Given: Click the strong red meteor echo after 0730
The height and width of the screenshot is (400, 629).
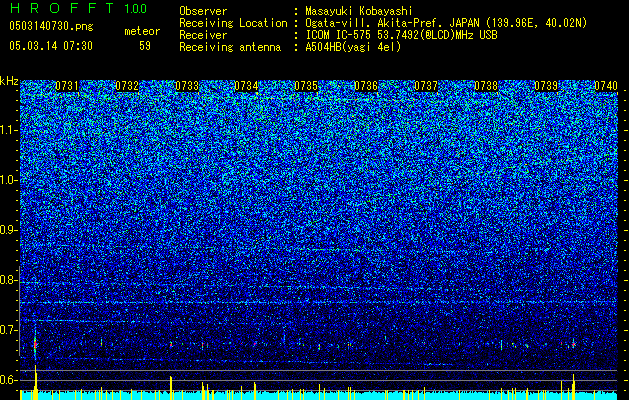Looking at the screenshot, I should pos(35,344).
